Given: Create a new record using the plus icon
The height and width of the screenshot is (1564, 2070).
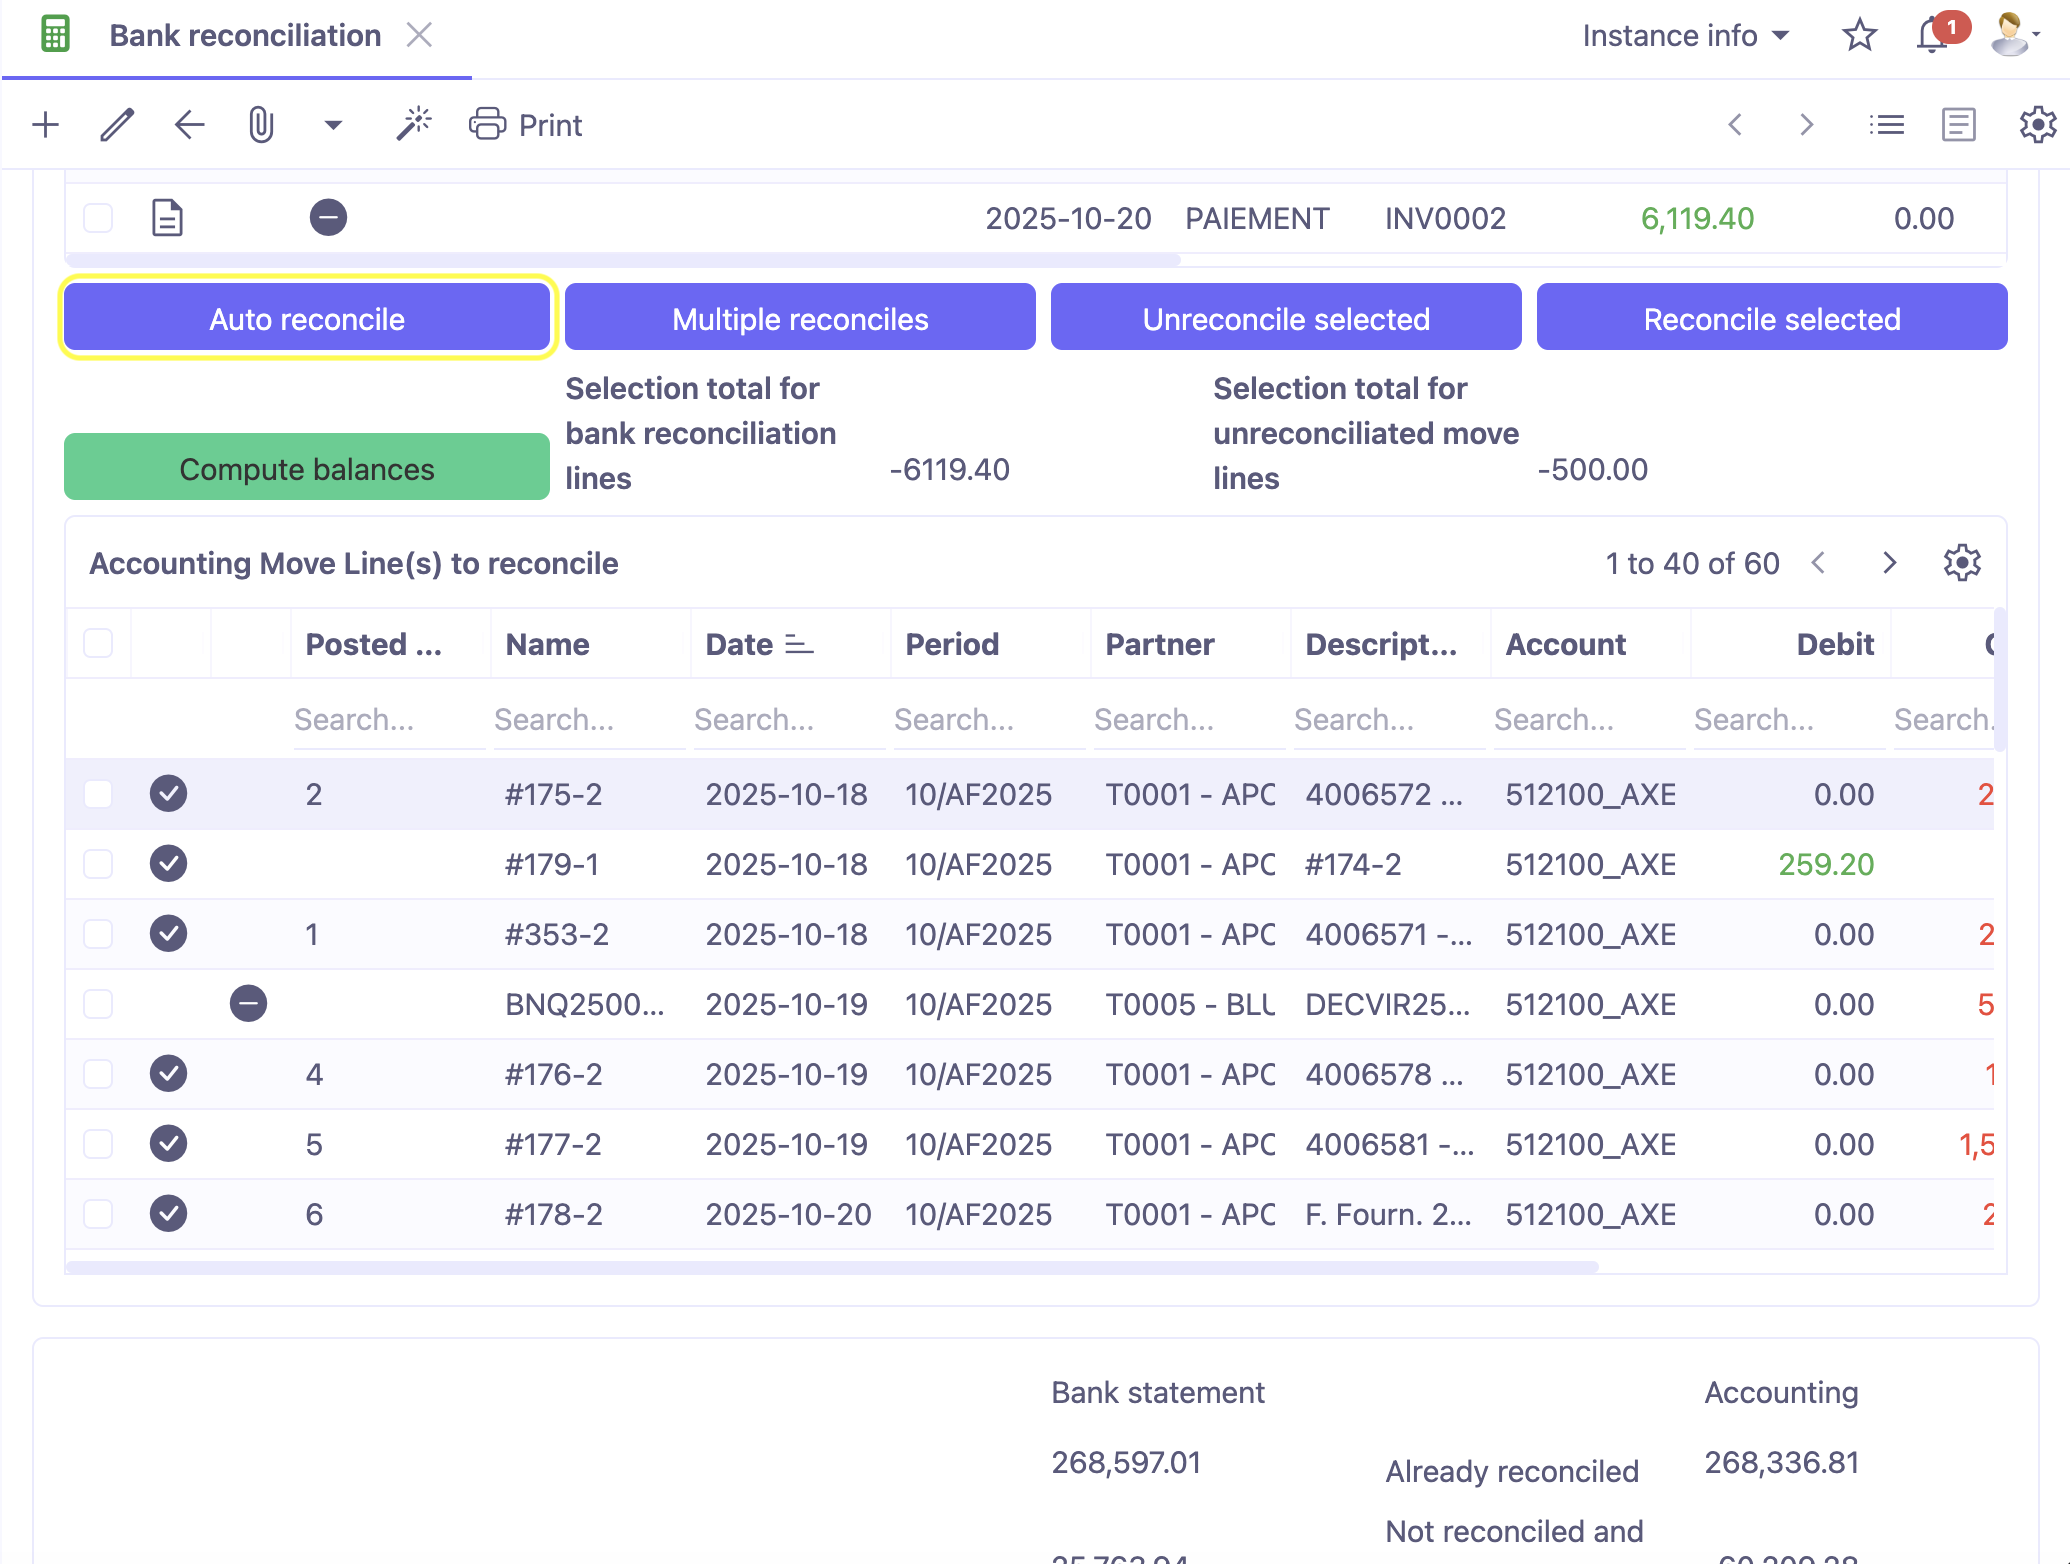Looking at the screenshot, I should pyautogui.click(x=44, y=124).
